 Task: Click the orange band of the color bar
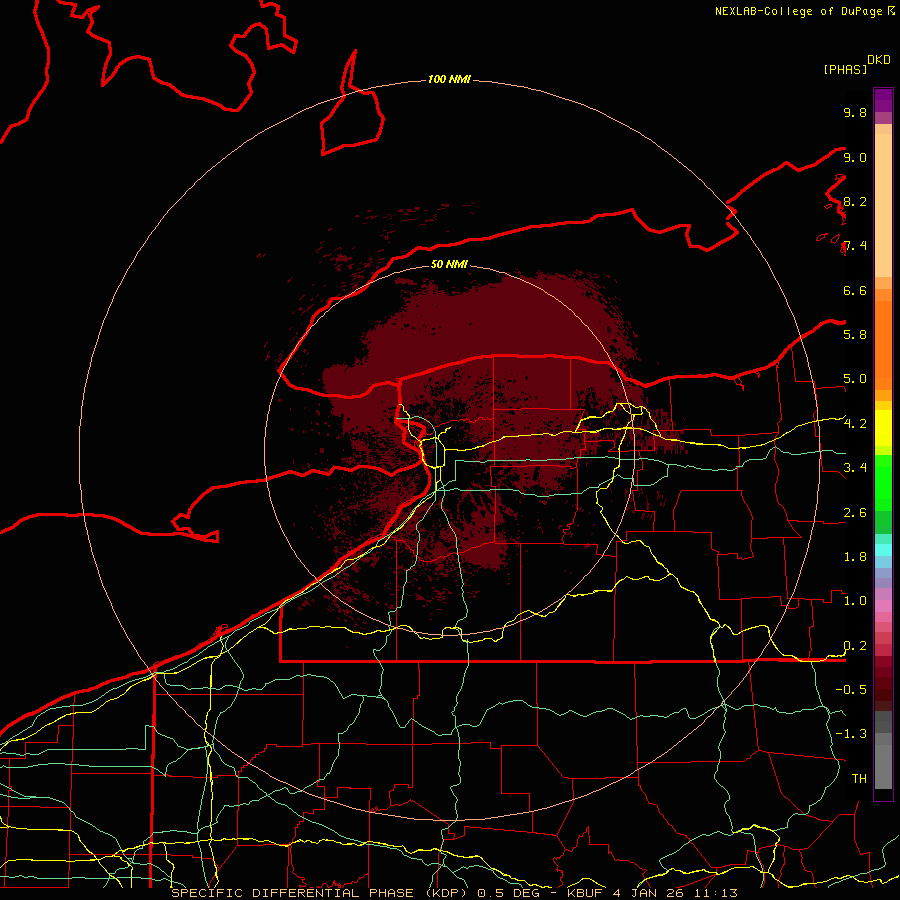pyautogui.click(x=883, y=344)
